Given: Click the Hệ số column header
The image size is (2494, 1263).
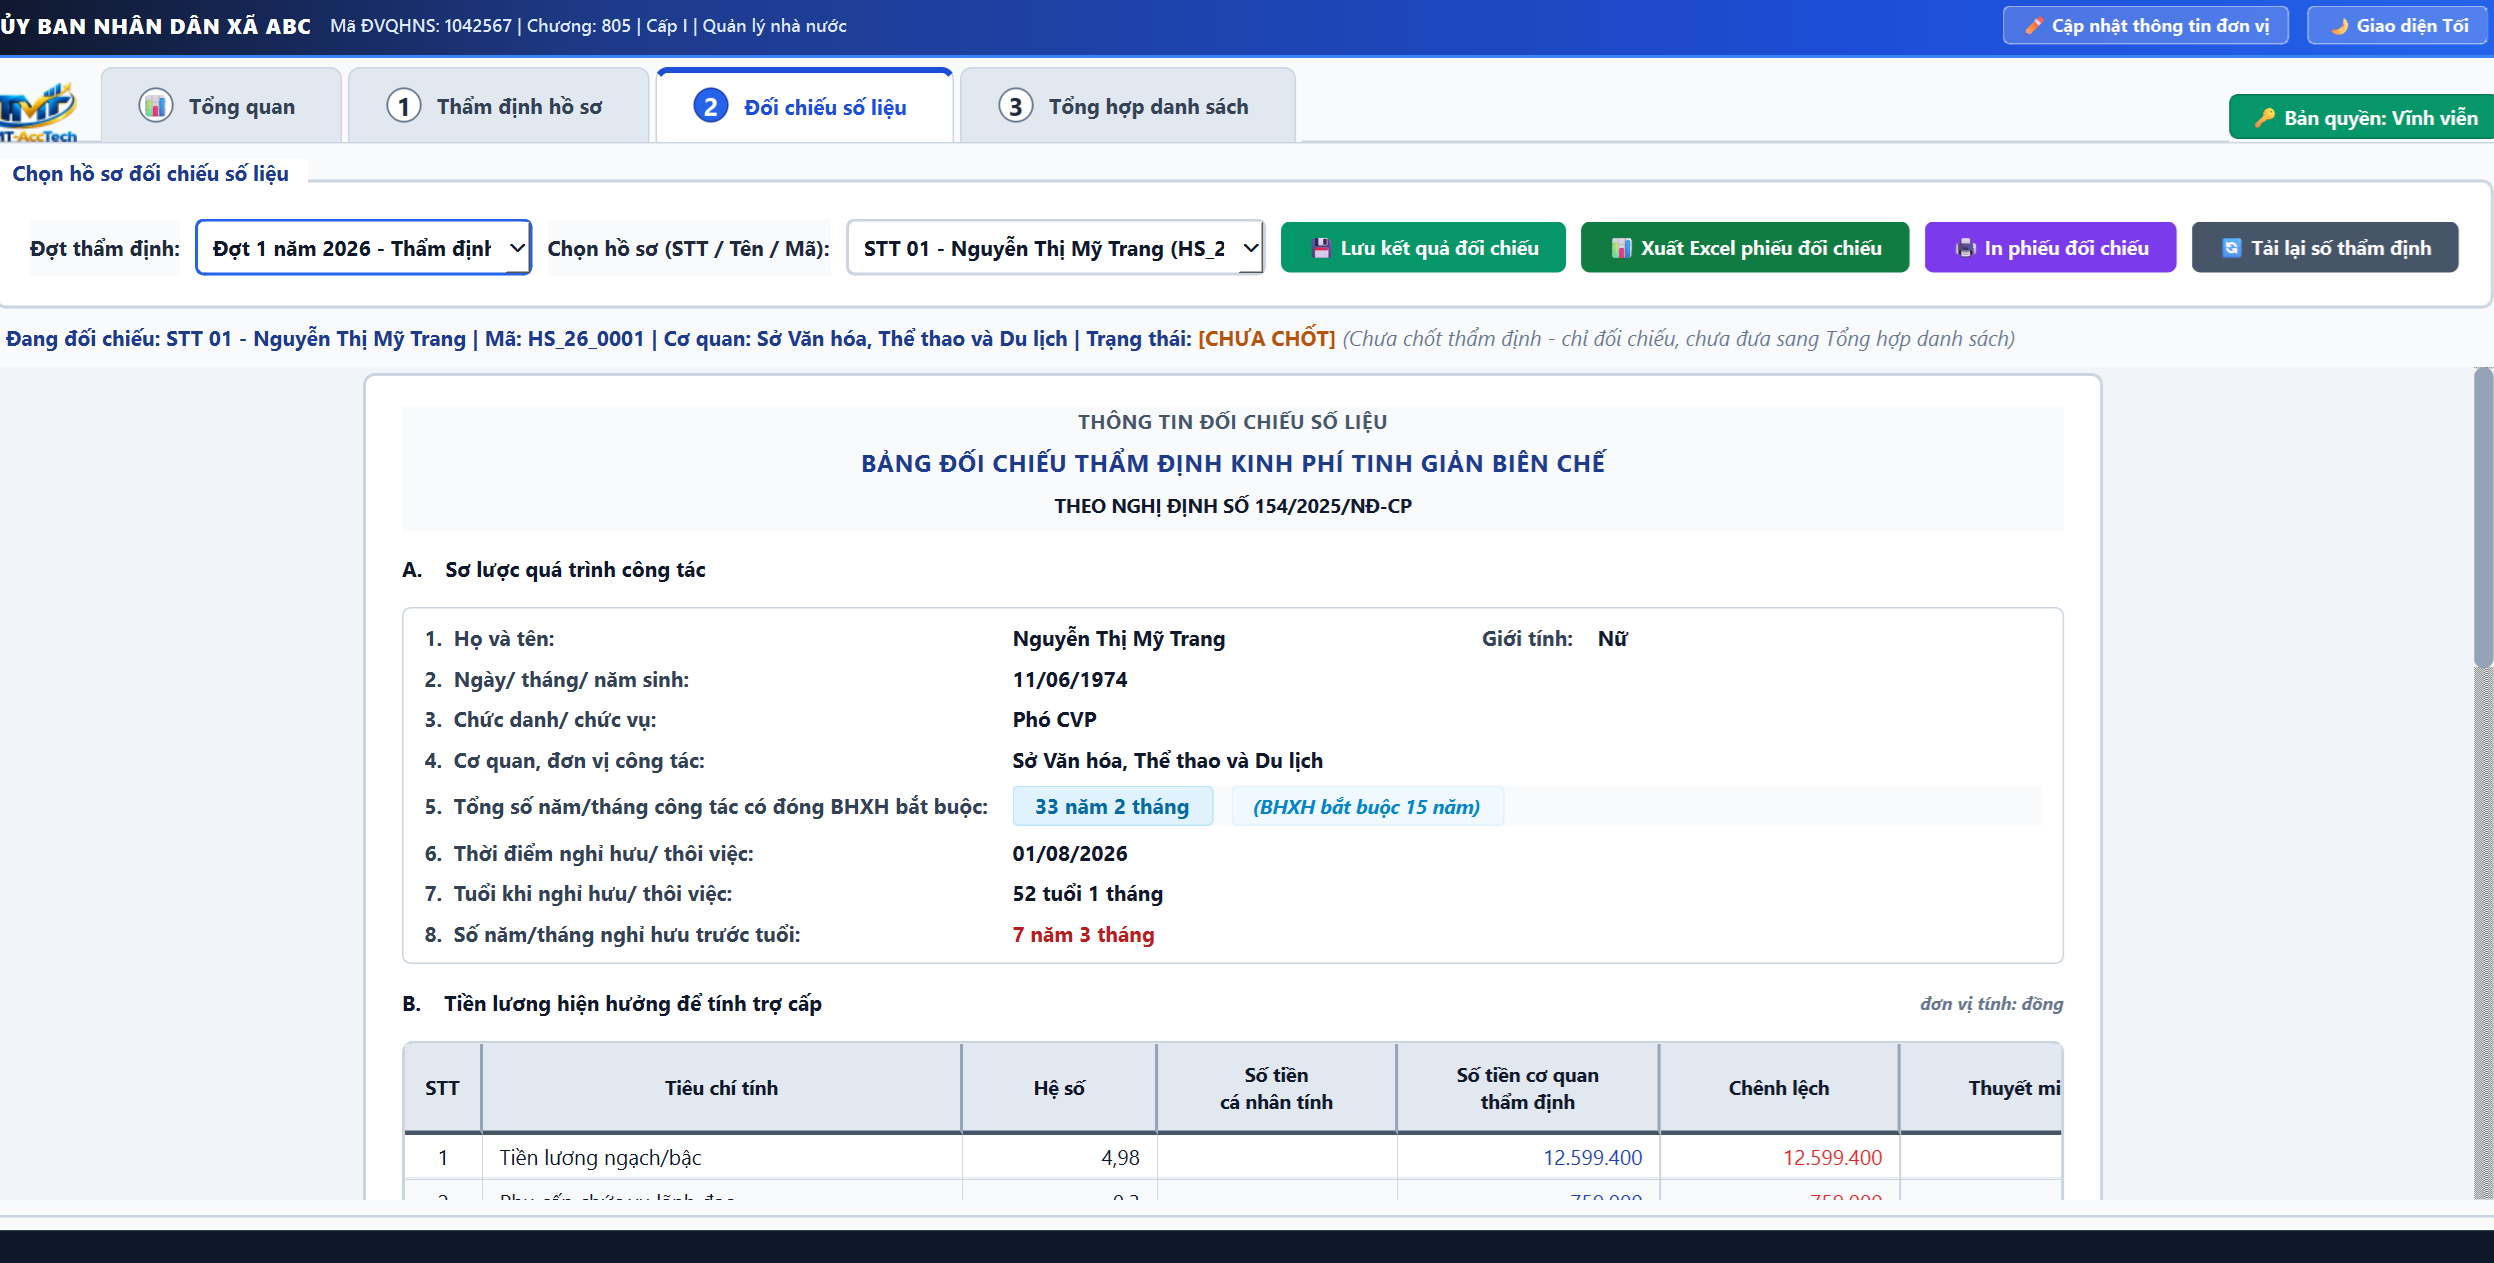Looking at the screenshot, I should (1059, 1088).
